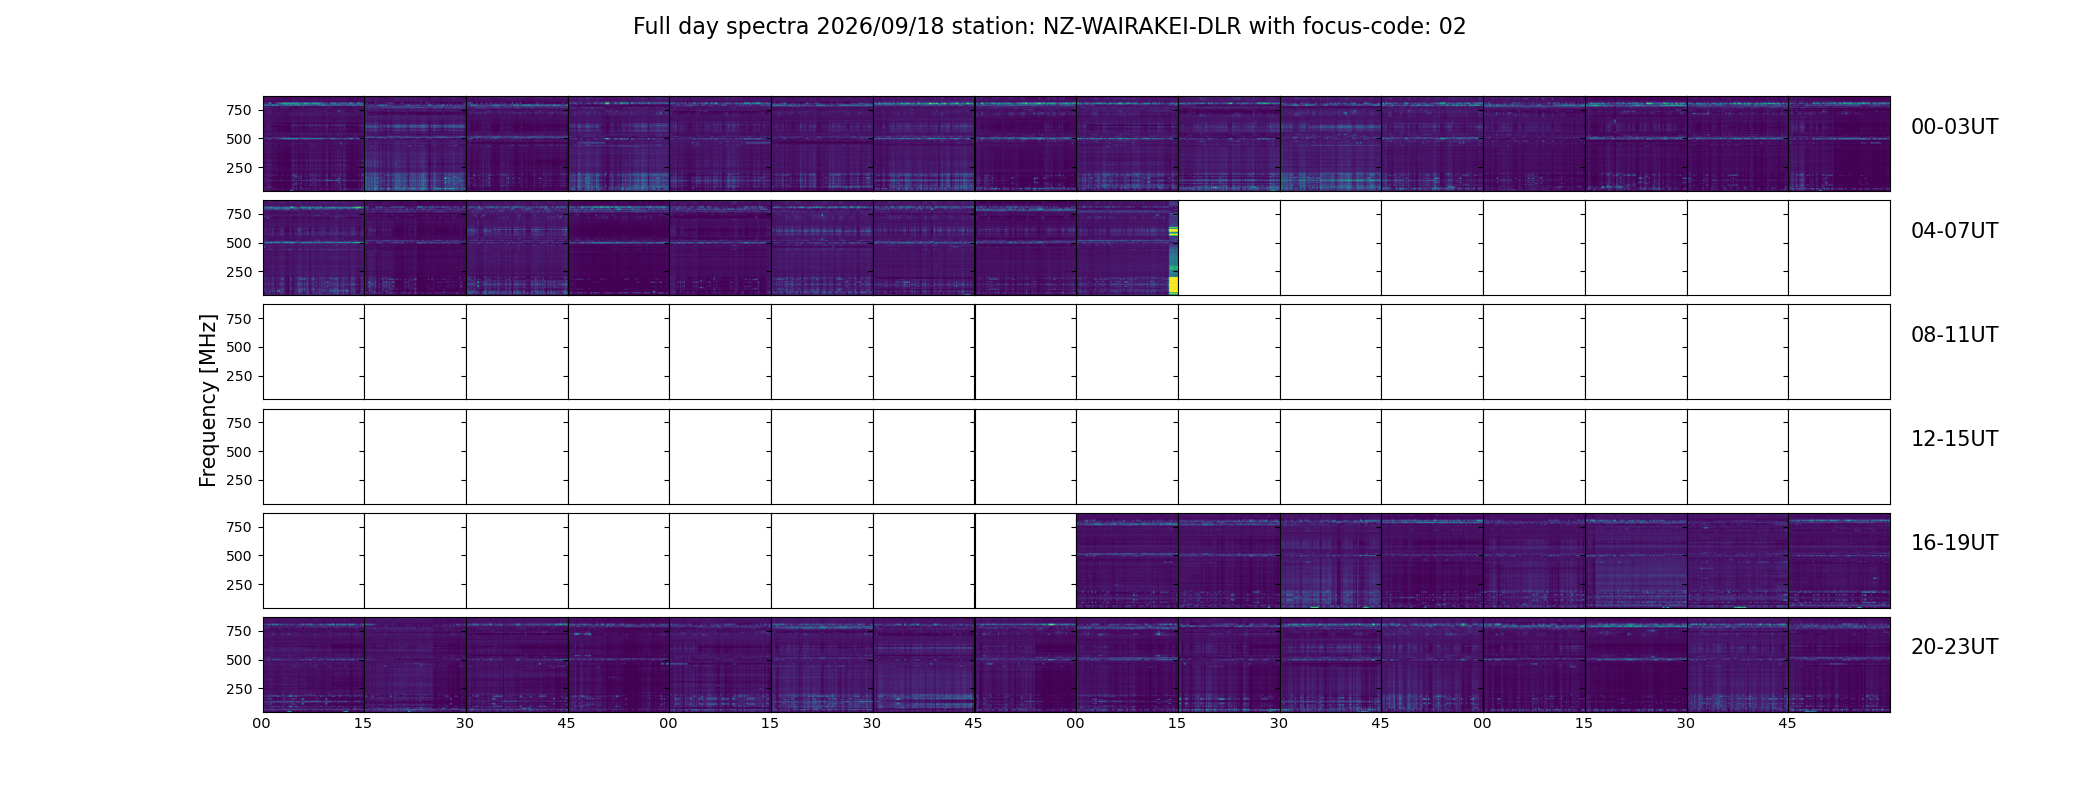Click the empty last panel of 12-15UT row
Viewport: 2100px width, 800px height.
(x=1839, y=457)
